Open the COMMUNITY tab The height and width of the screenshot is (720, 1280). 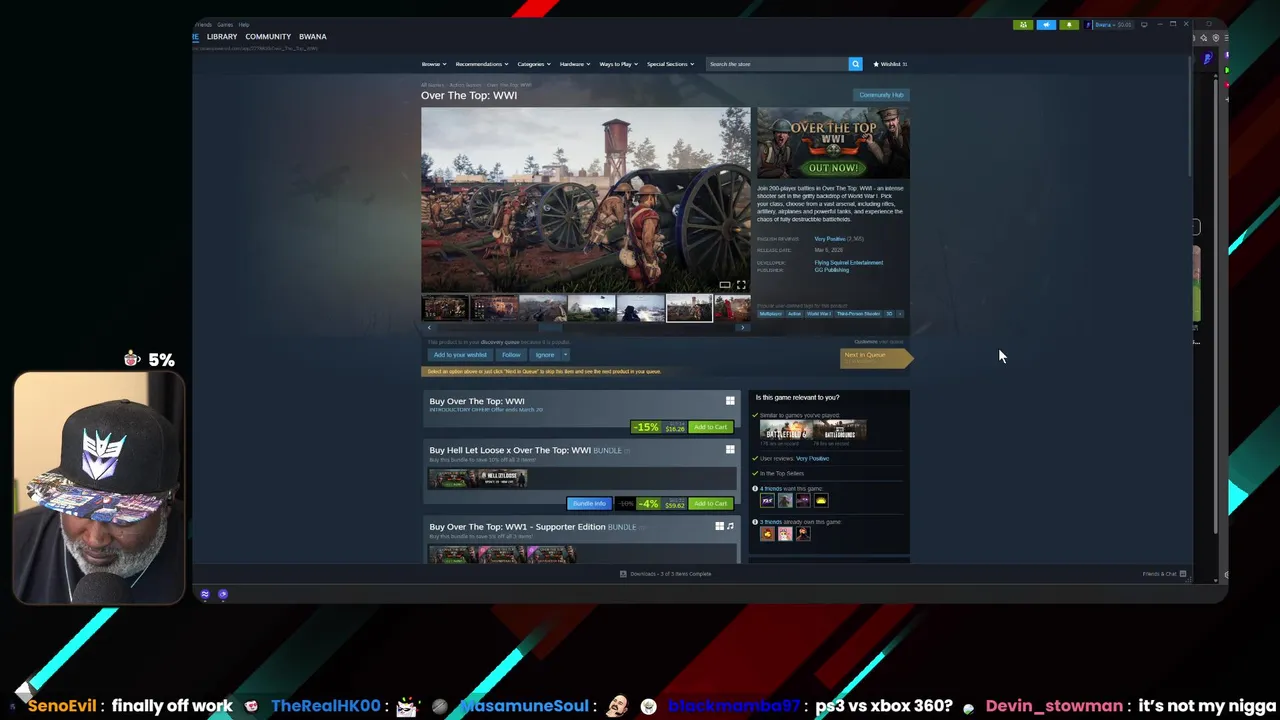click(x=268, y=37)
